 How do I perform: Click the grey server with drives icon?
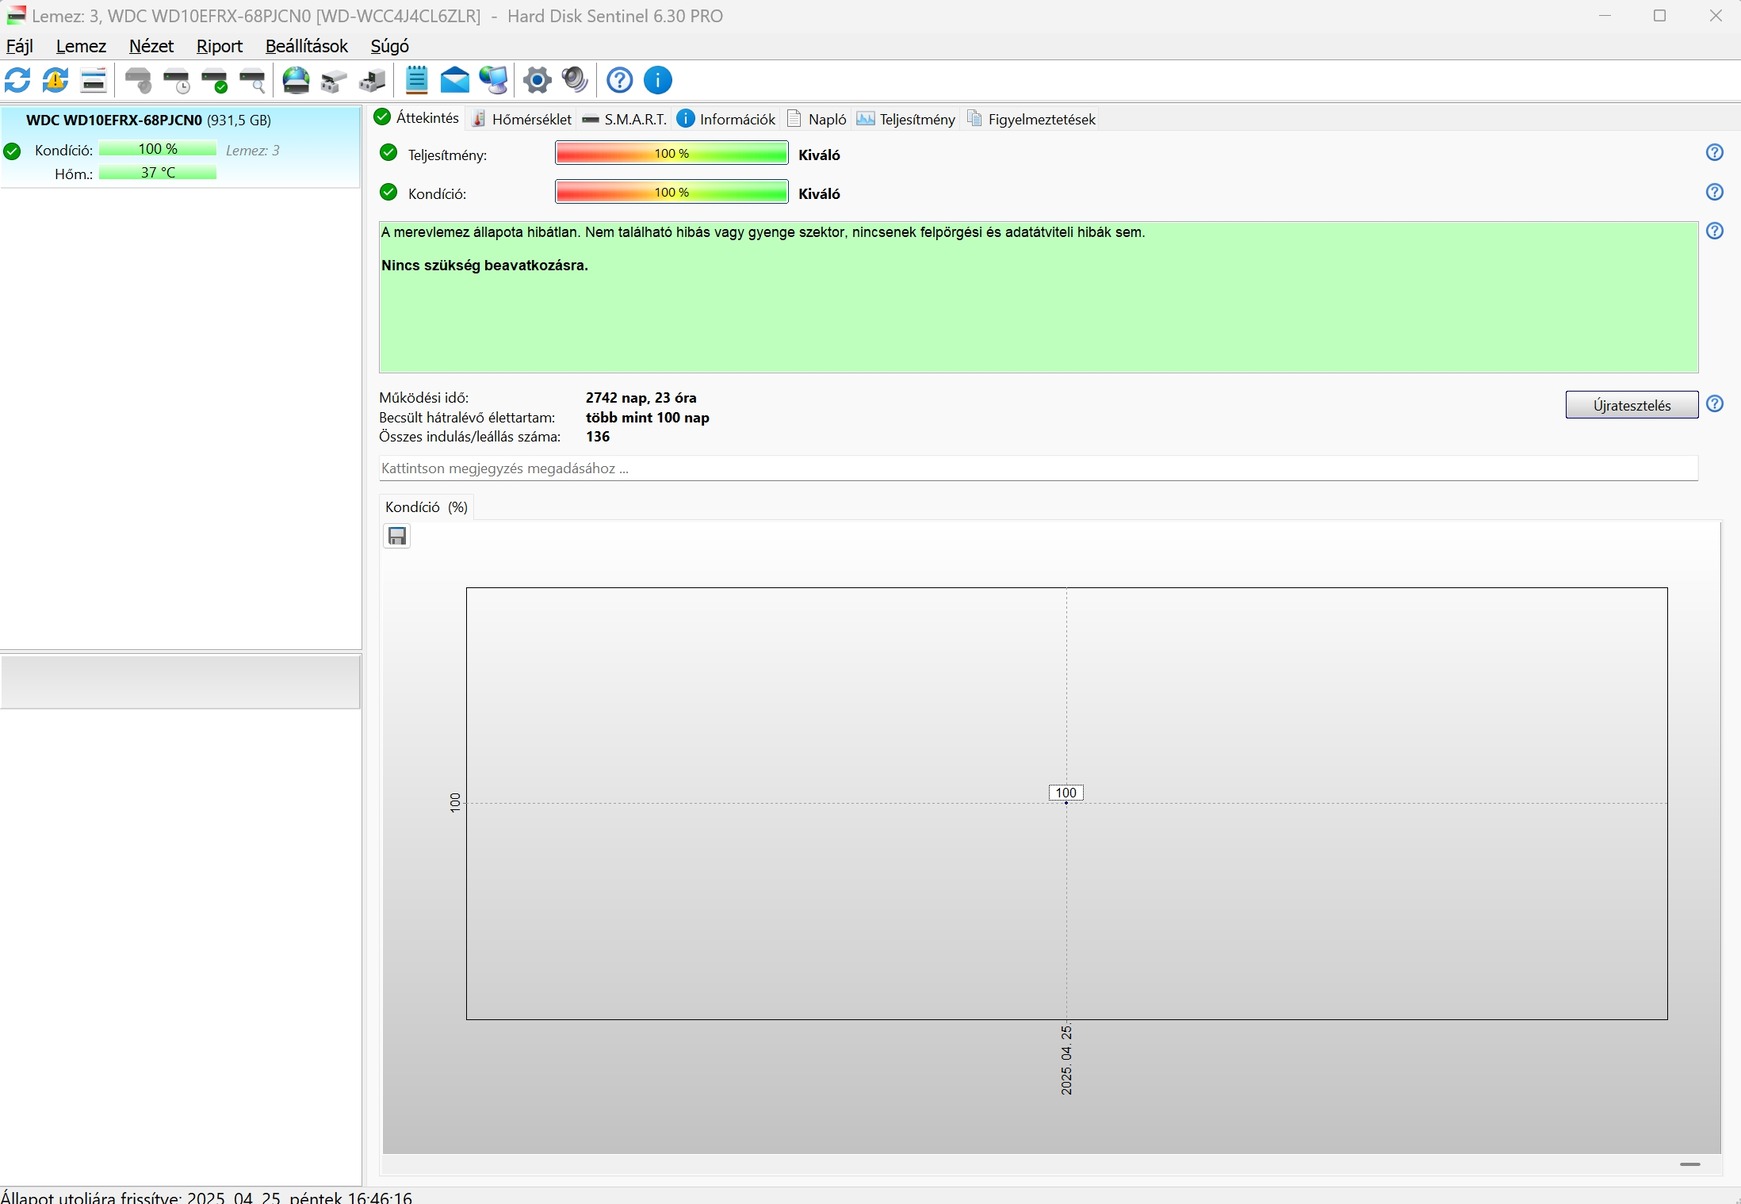372,80
